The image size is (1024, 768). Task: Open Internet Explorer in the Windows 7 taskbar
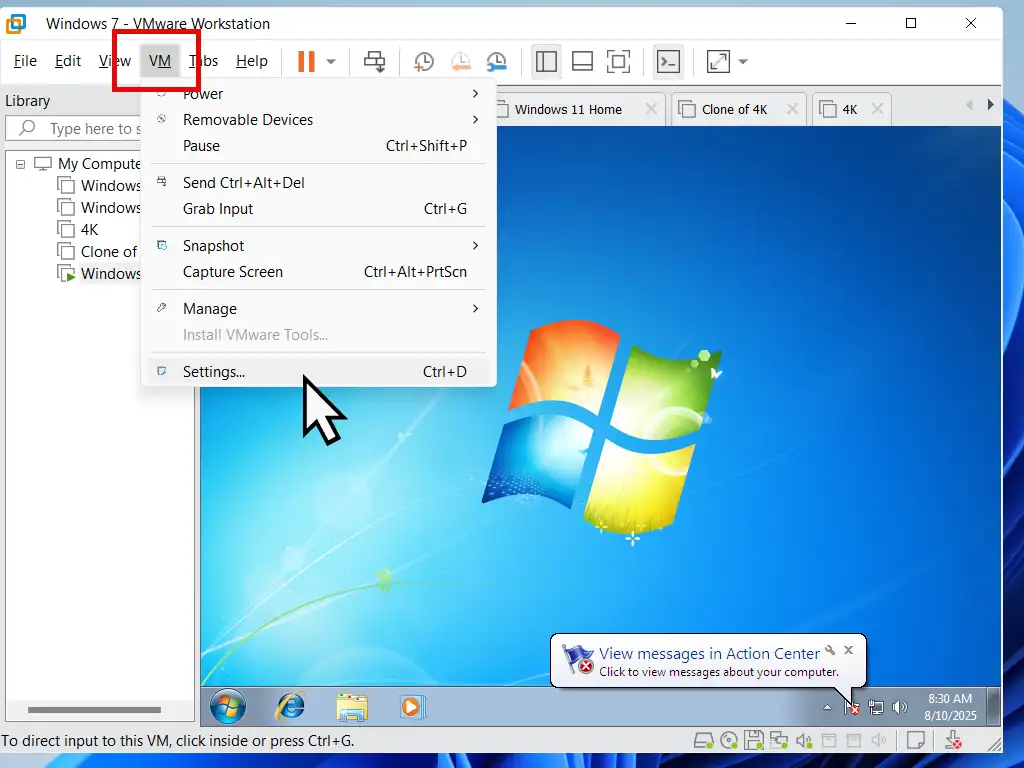pos(290,707)
